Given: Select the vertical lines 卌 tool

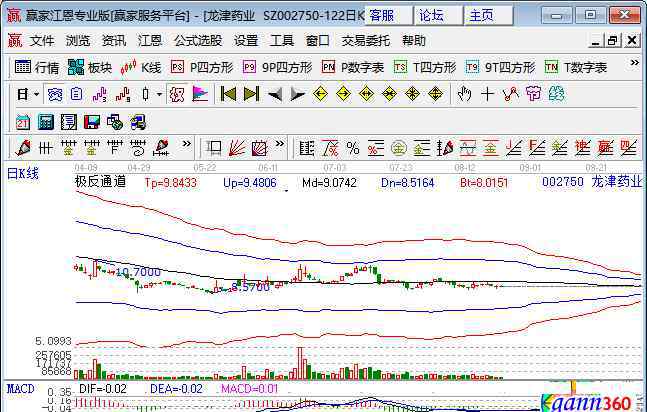Looking at the screenshot, I should click(x=45, y=148).
